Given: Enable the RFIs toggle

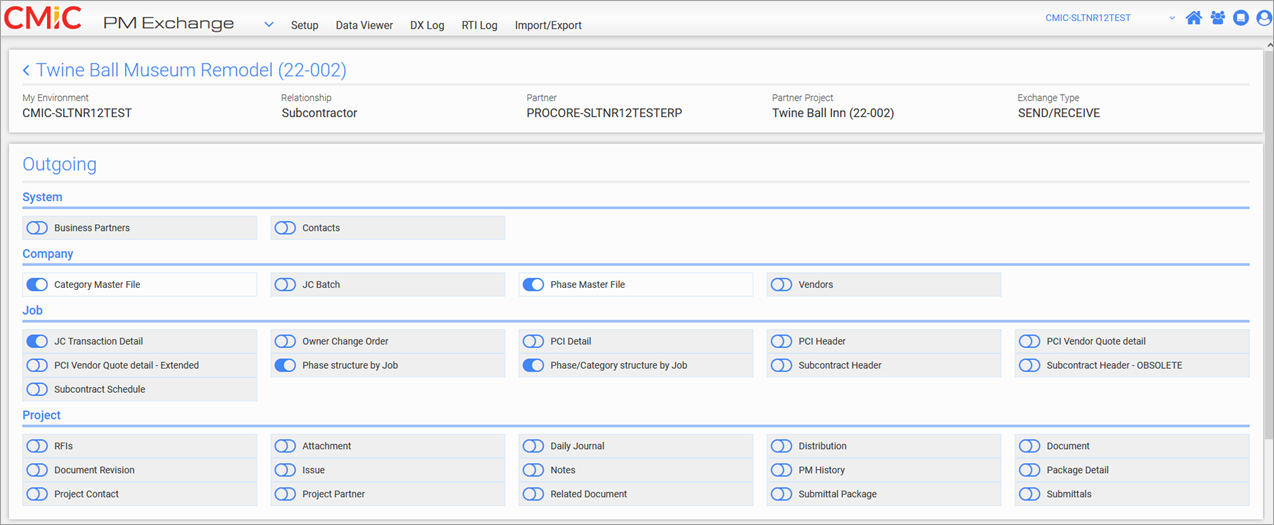Looking at the screenshot, I should coord(37,446).
